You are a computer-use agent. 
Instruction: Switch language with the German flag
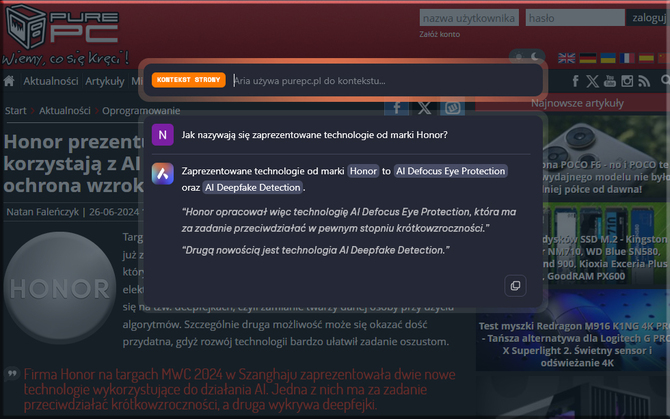pos(588,58)
